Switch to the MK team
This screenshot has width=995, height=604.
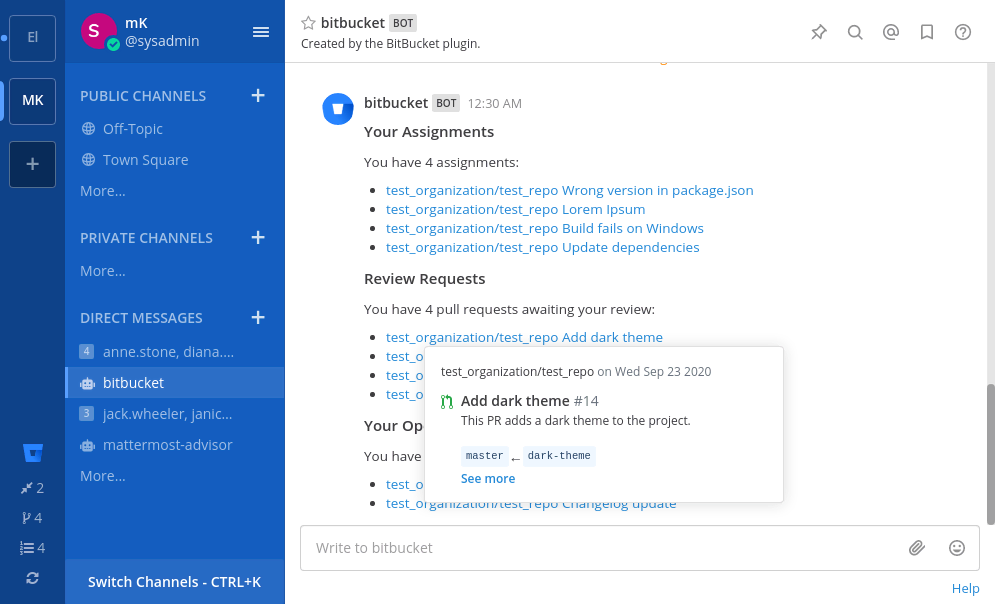point(32,101)
